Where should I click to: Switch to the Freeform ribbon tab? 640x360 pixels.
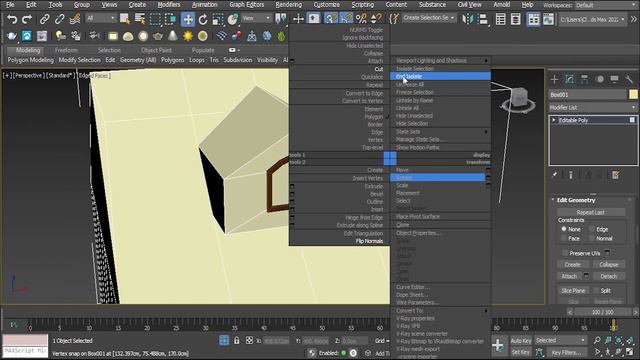click(x=66, y=50)
